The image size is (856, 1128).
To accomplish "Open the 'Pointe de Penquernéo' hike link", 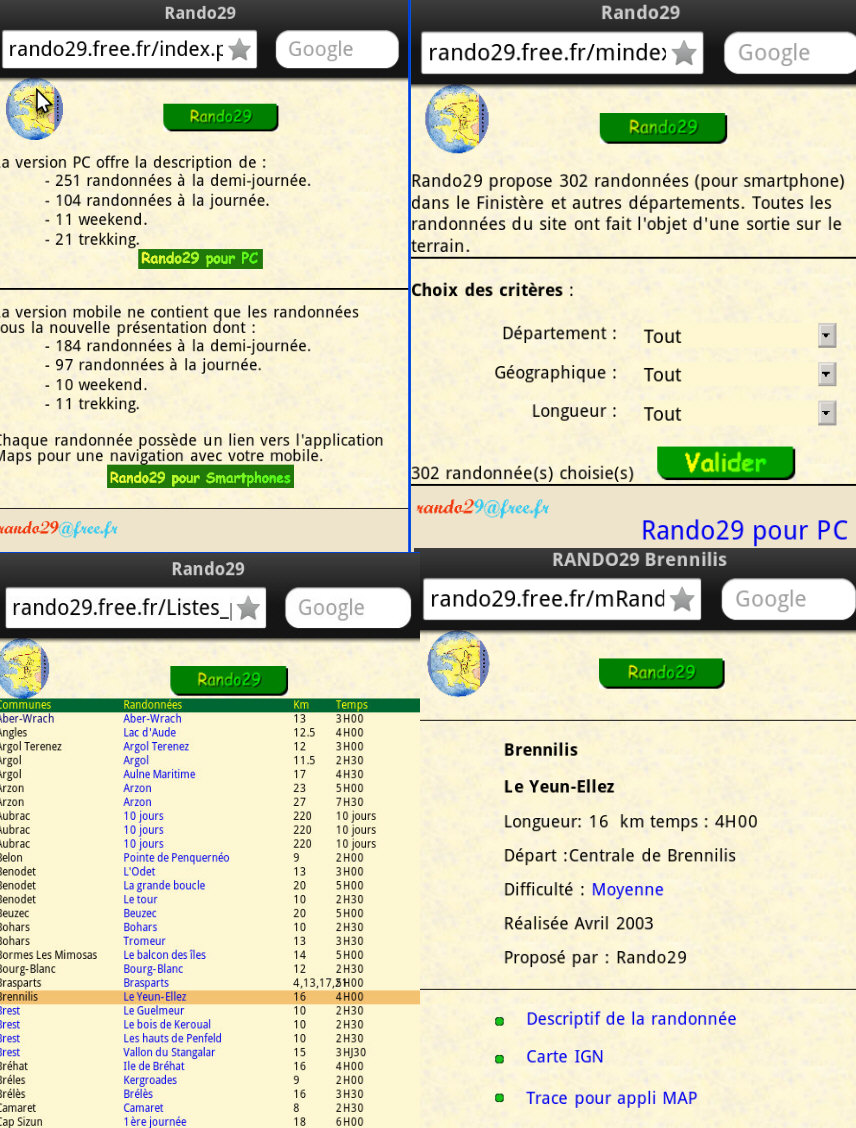I will (176, 858).
